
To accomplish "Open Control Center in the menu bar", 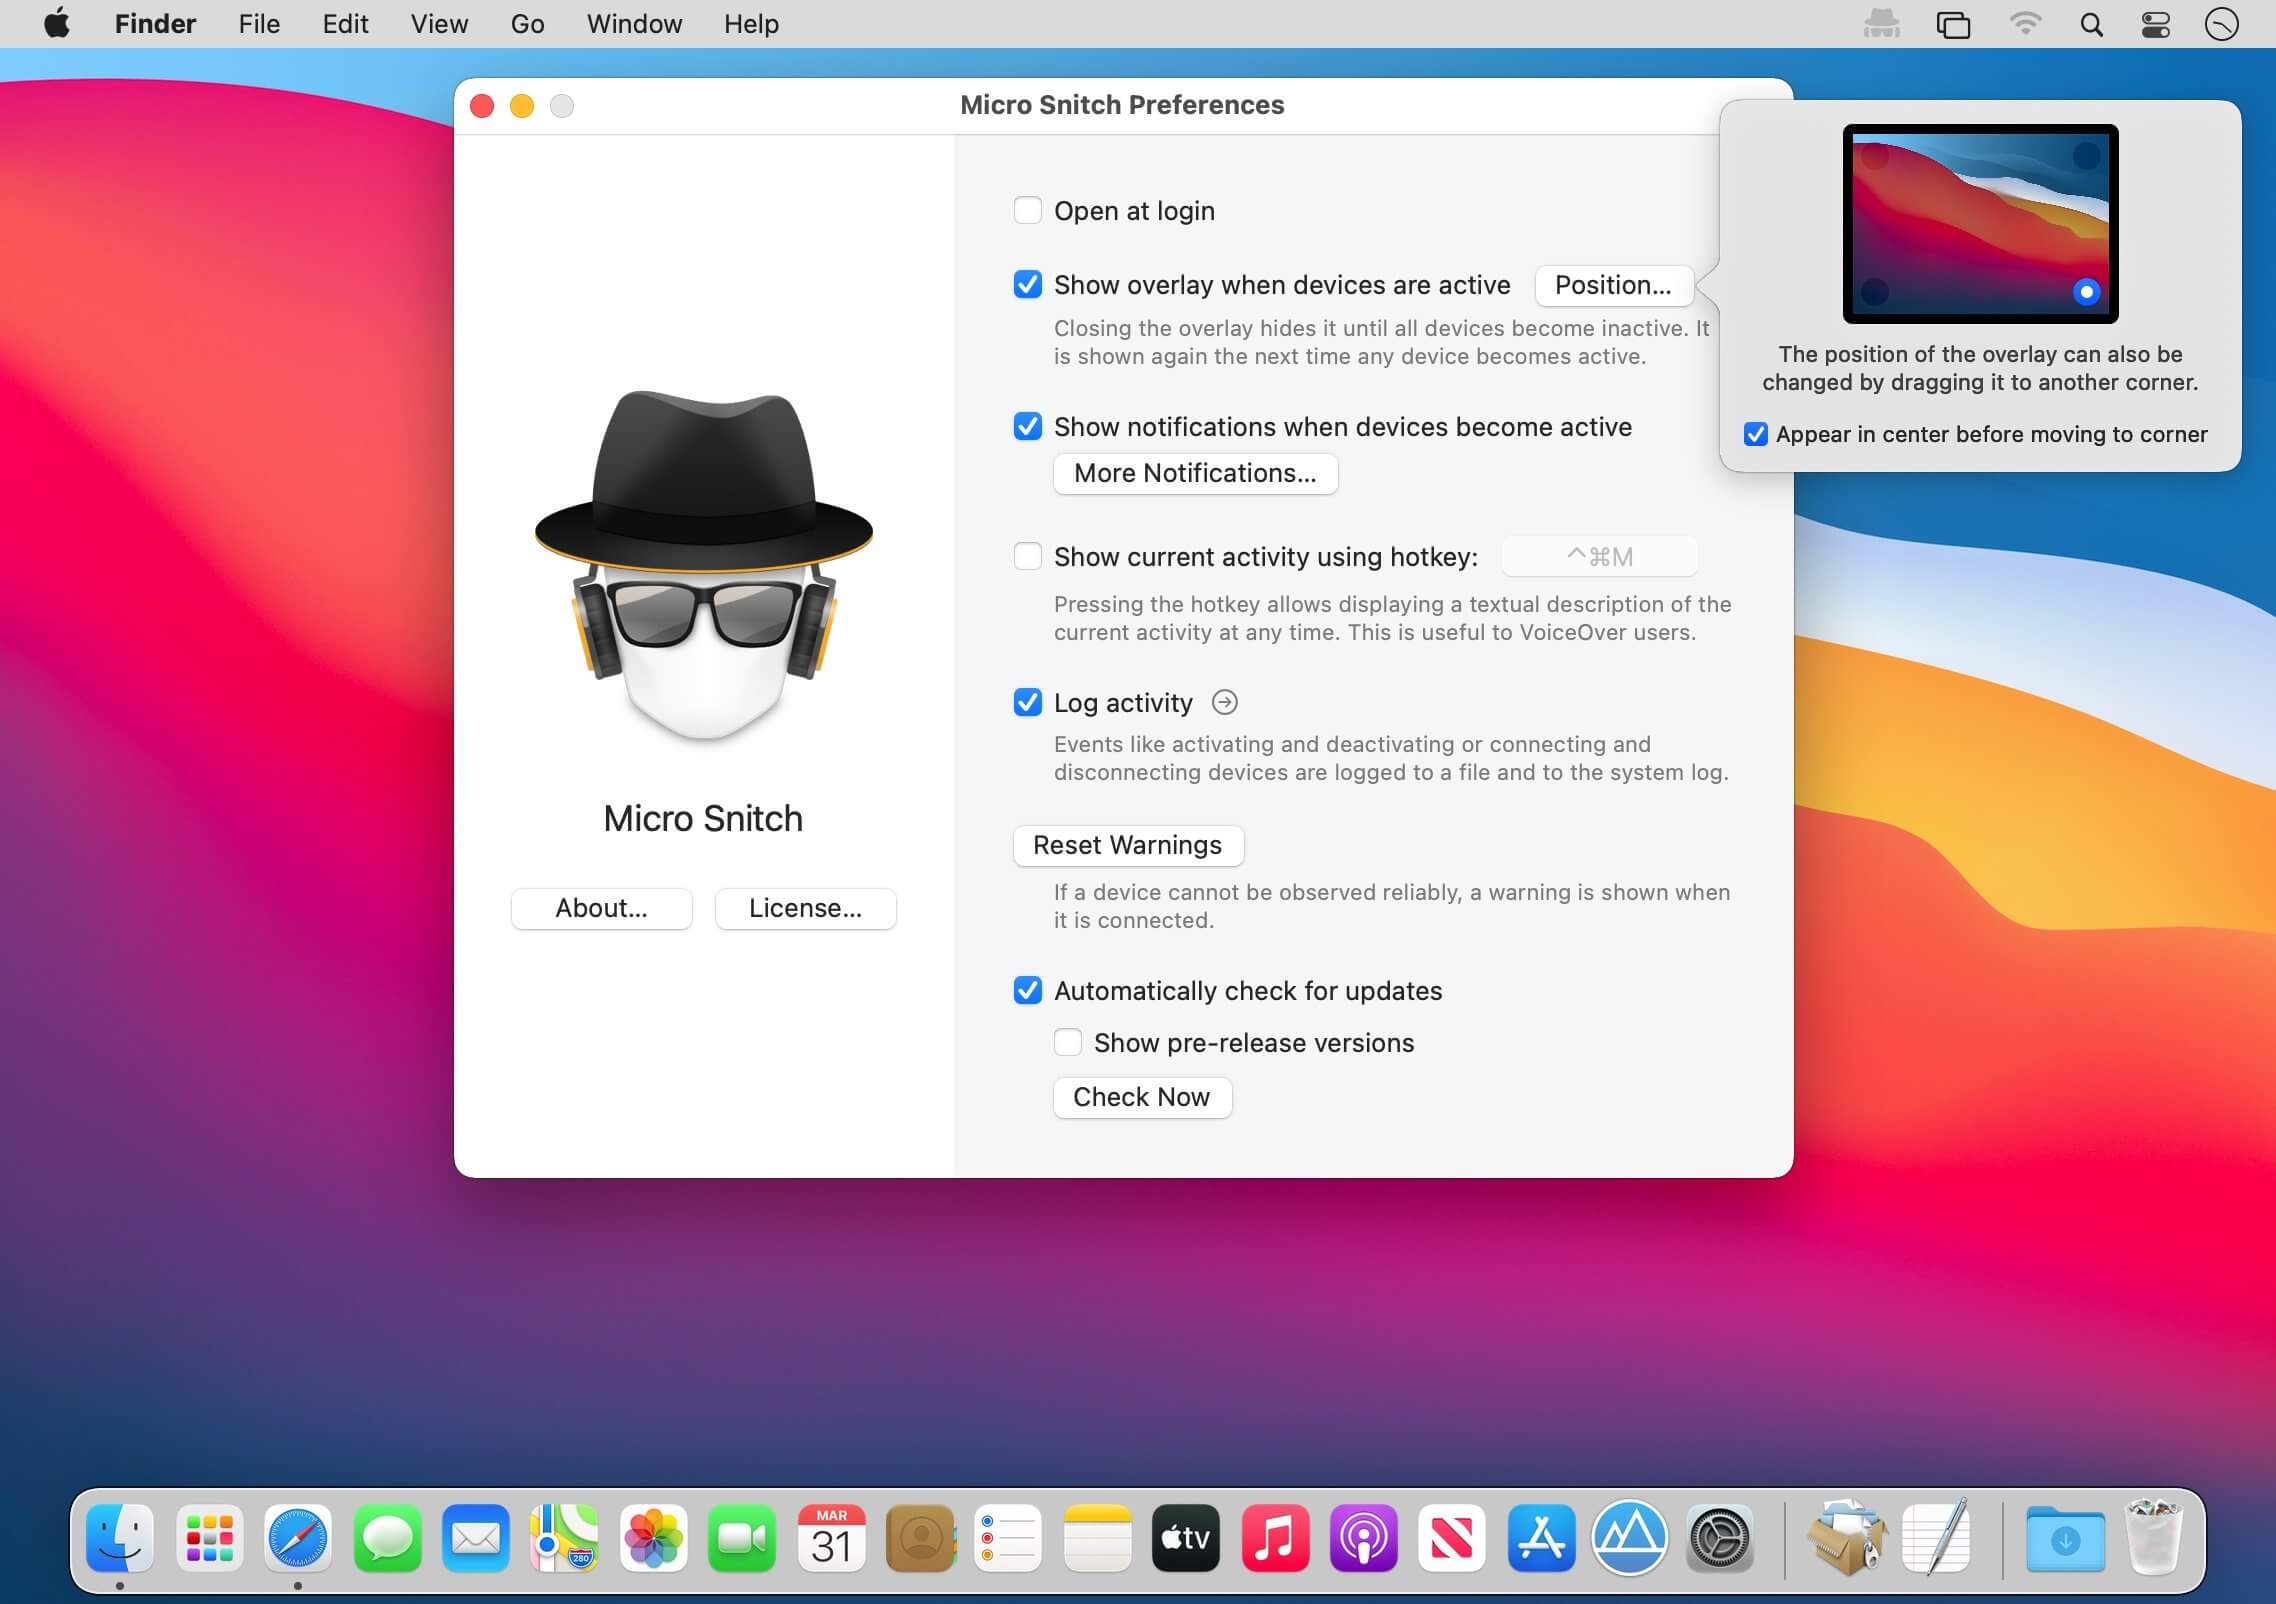I will click(x=2155, y=24).
